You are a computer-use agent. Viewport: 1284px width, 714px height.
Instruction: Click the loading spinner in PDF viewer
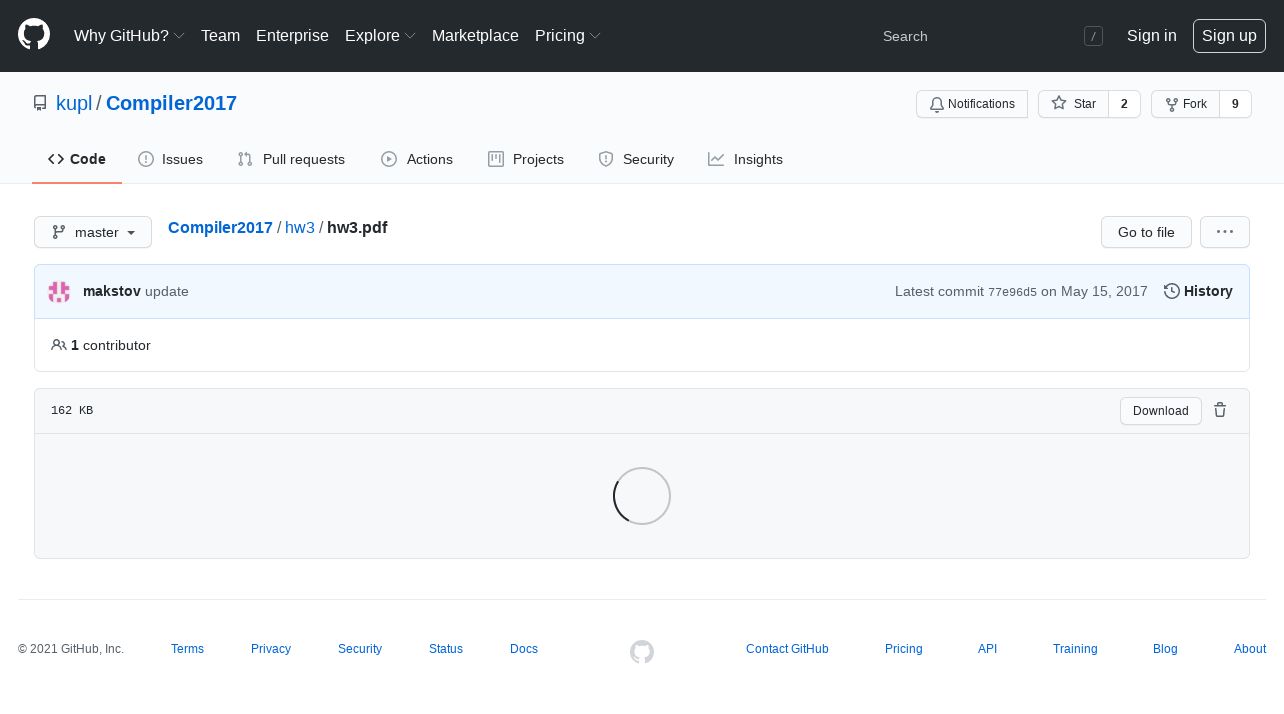(x=642, y=496)
